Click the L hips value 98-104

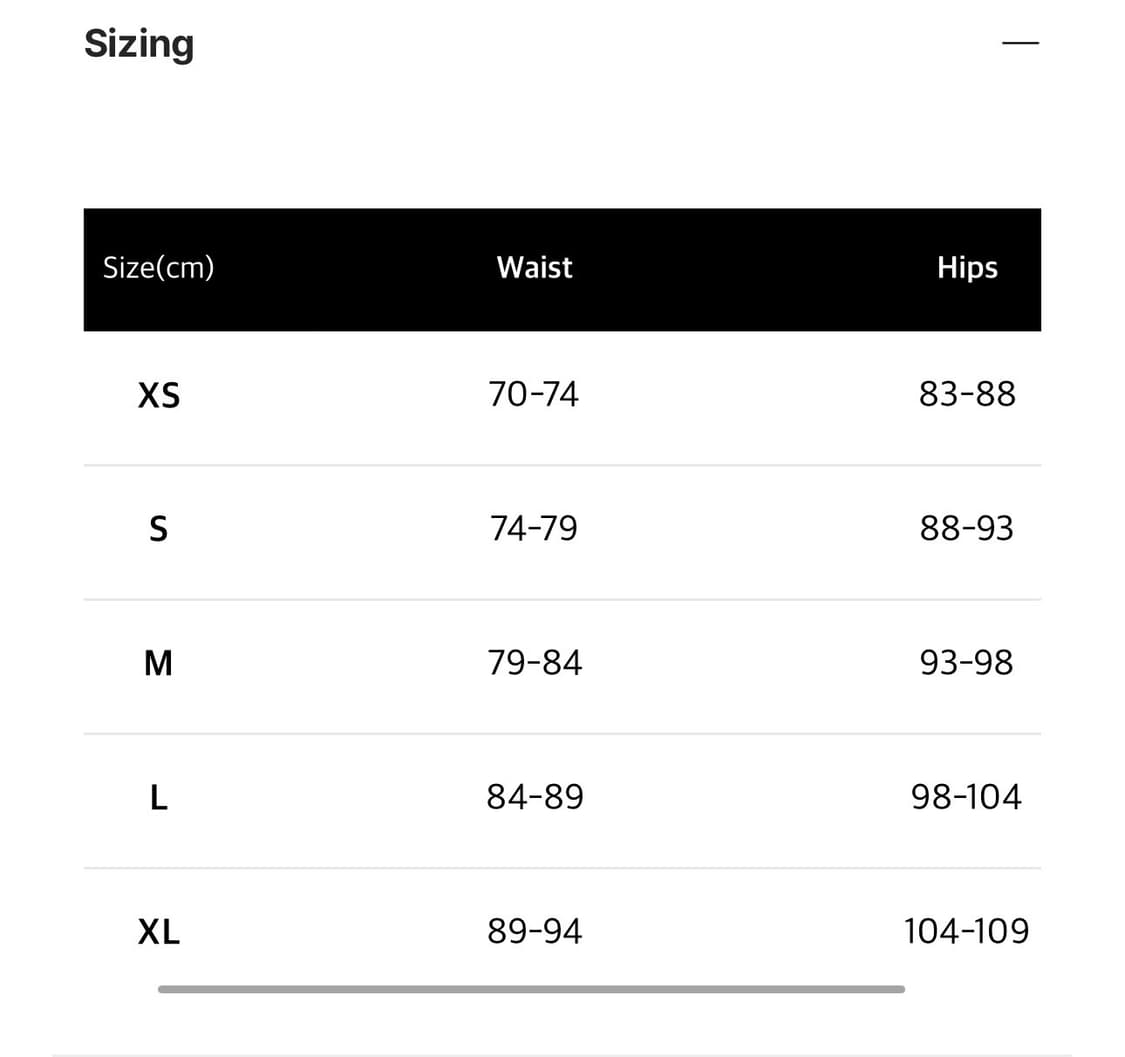click(967, 797)
